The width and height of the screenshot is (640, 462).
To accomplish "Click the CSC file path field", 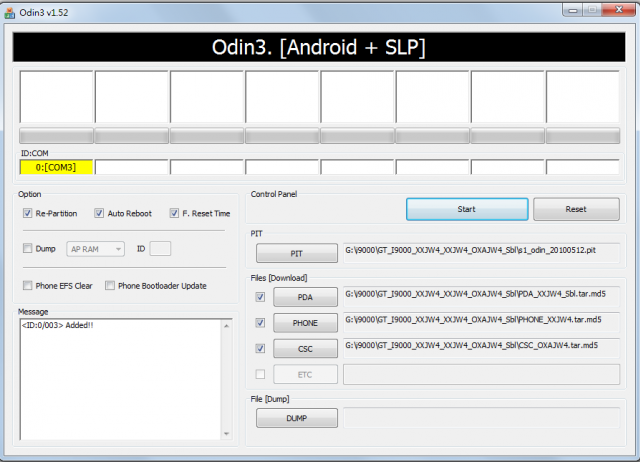I will click(x=482, y=348).
